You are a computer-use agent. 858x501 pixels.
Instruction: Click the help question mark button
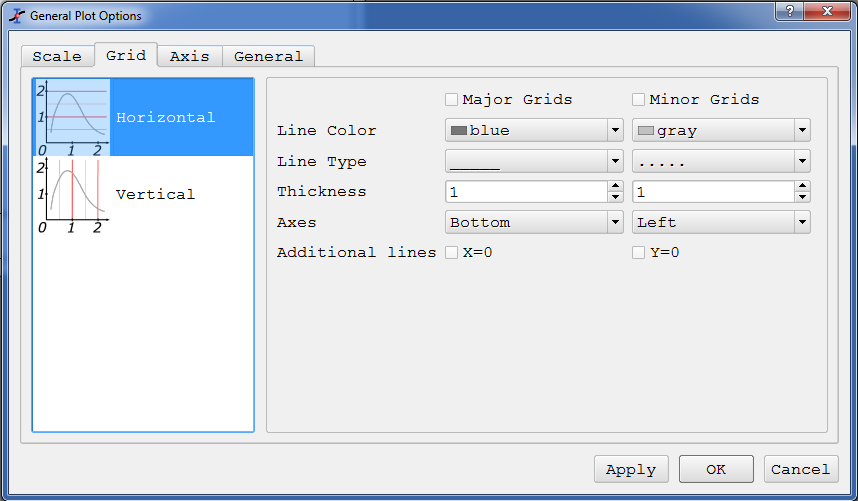(x=790, y=11)
